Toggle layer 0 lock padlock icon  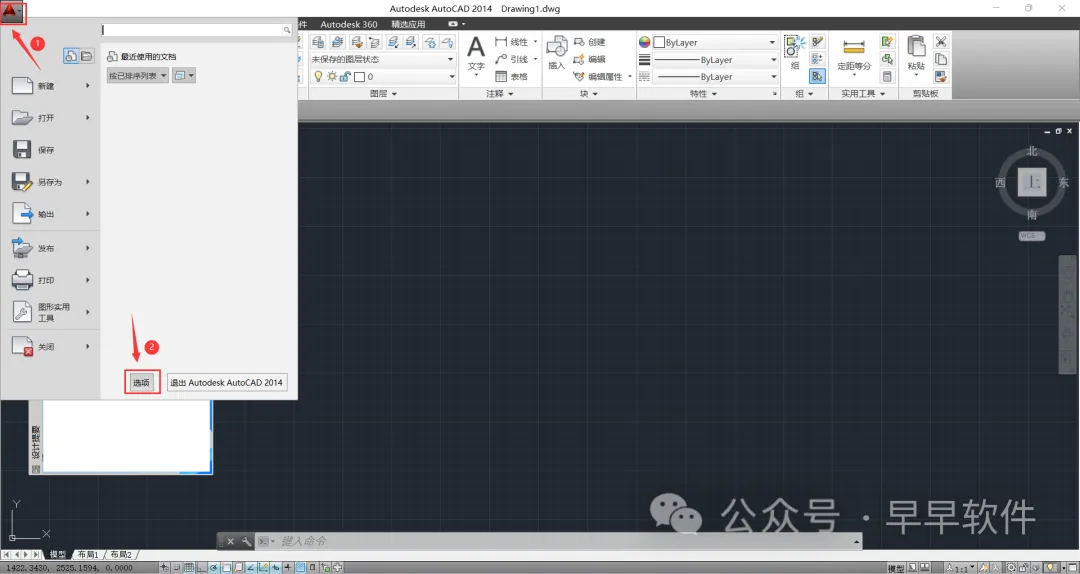tap(344, 76)
